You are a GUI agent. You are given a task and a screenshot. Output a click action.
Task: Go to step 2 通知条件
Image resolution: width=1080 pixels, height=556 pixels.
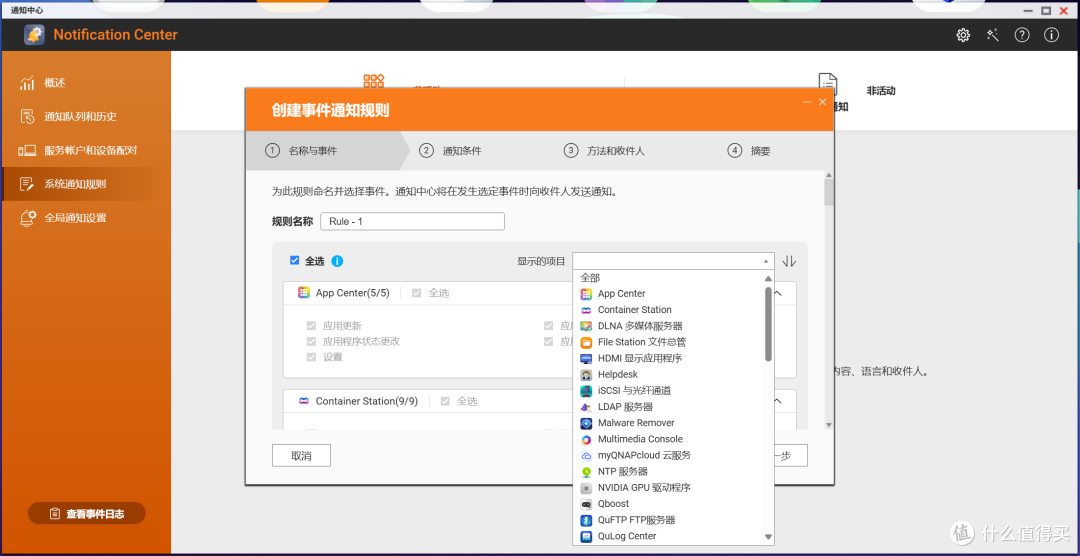(x=450, y=151)
